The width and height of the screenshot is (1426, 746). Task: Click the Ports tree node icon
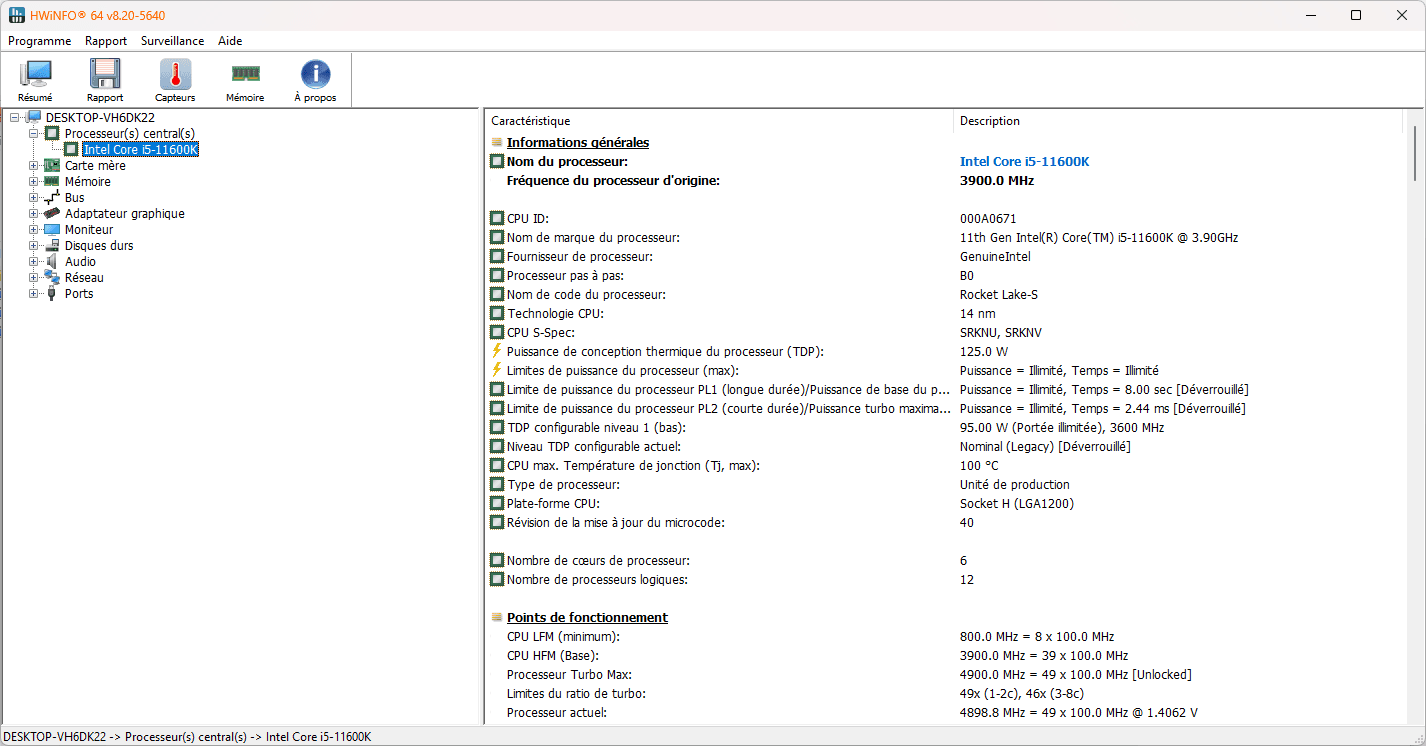[51, 294]
